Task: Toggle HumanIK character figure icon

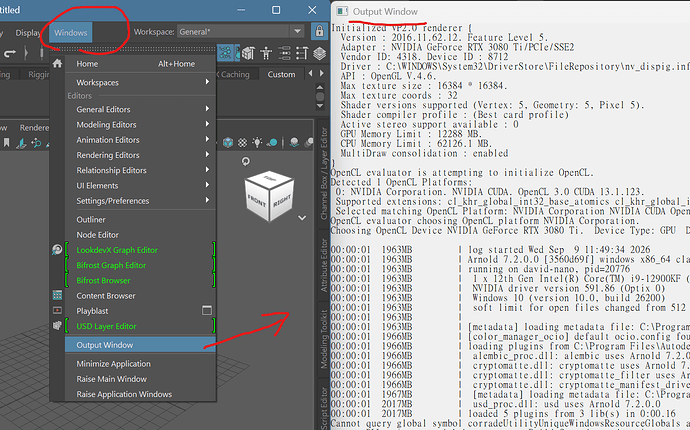Action: point(266,54)
